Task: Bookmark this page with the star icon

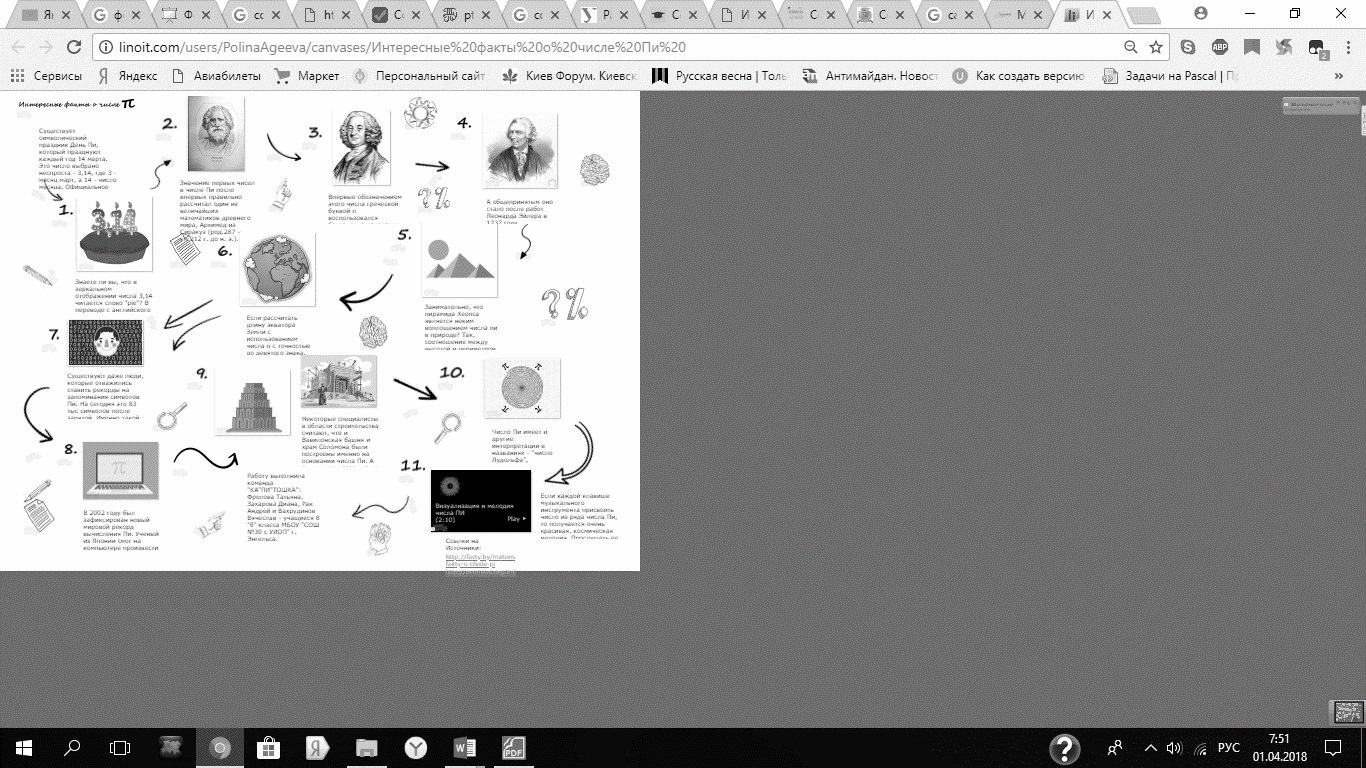Action: pos(1156,47)
